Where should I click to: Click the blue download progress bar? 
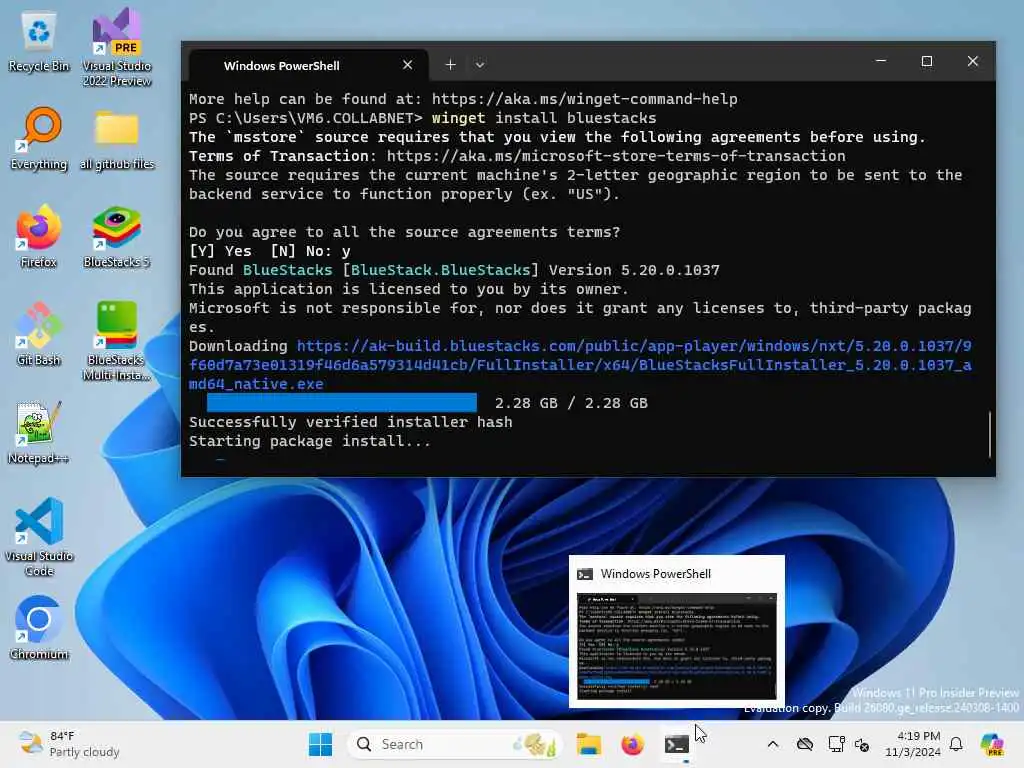(342, 403)
